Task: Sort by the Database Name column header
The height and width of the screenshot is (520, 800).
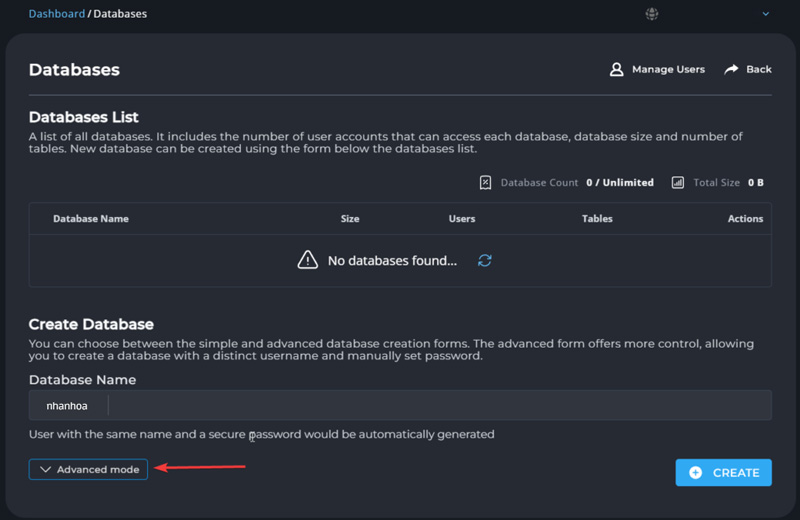Action: click(x=91, y=218)
